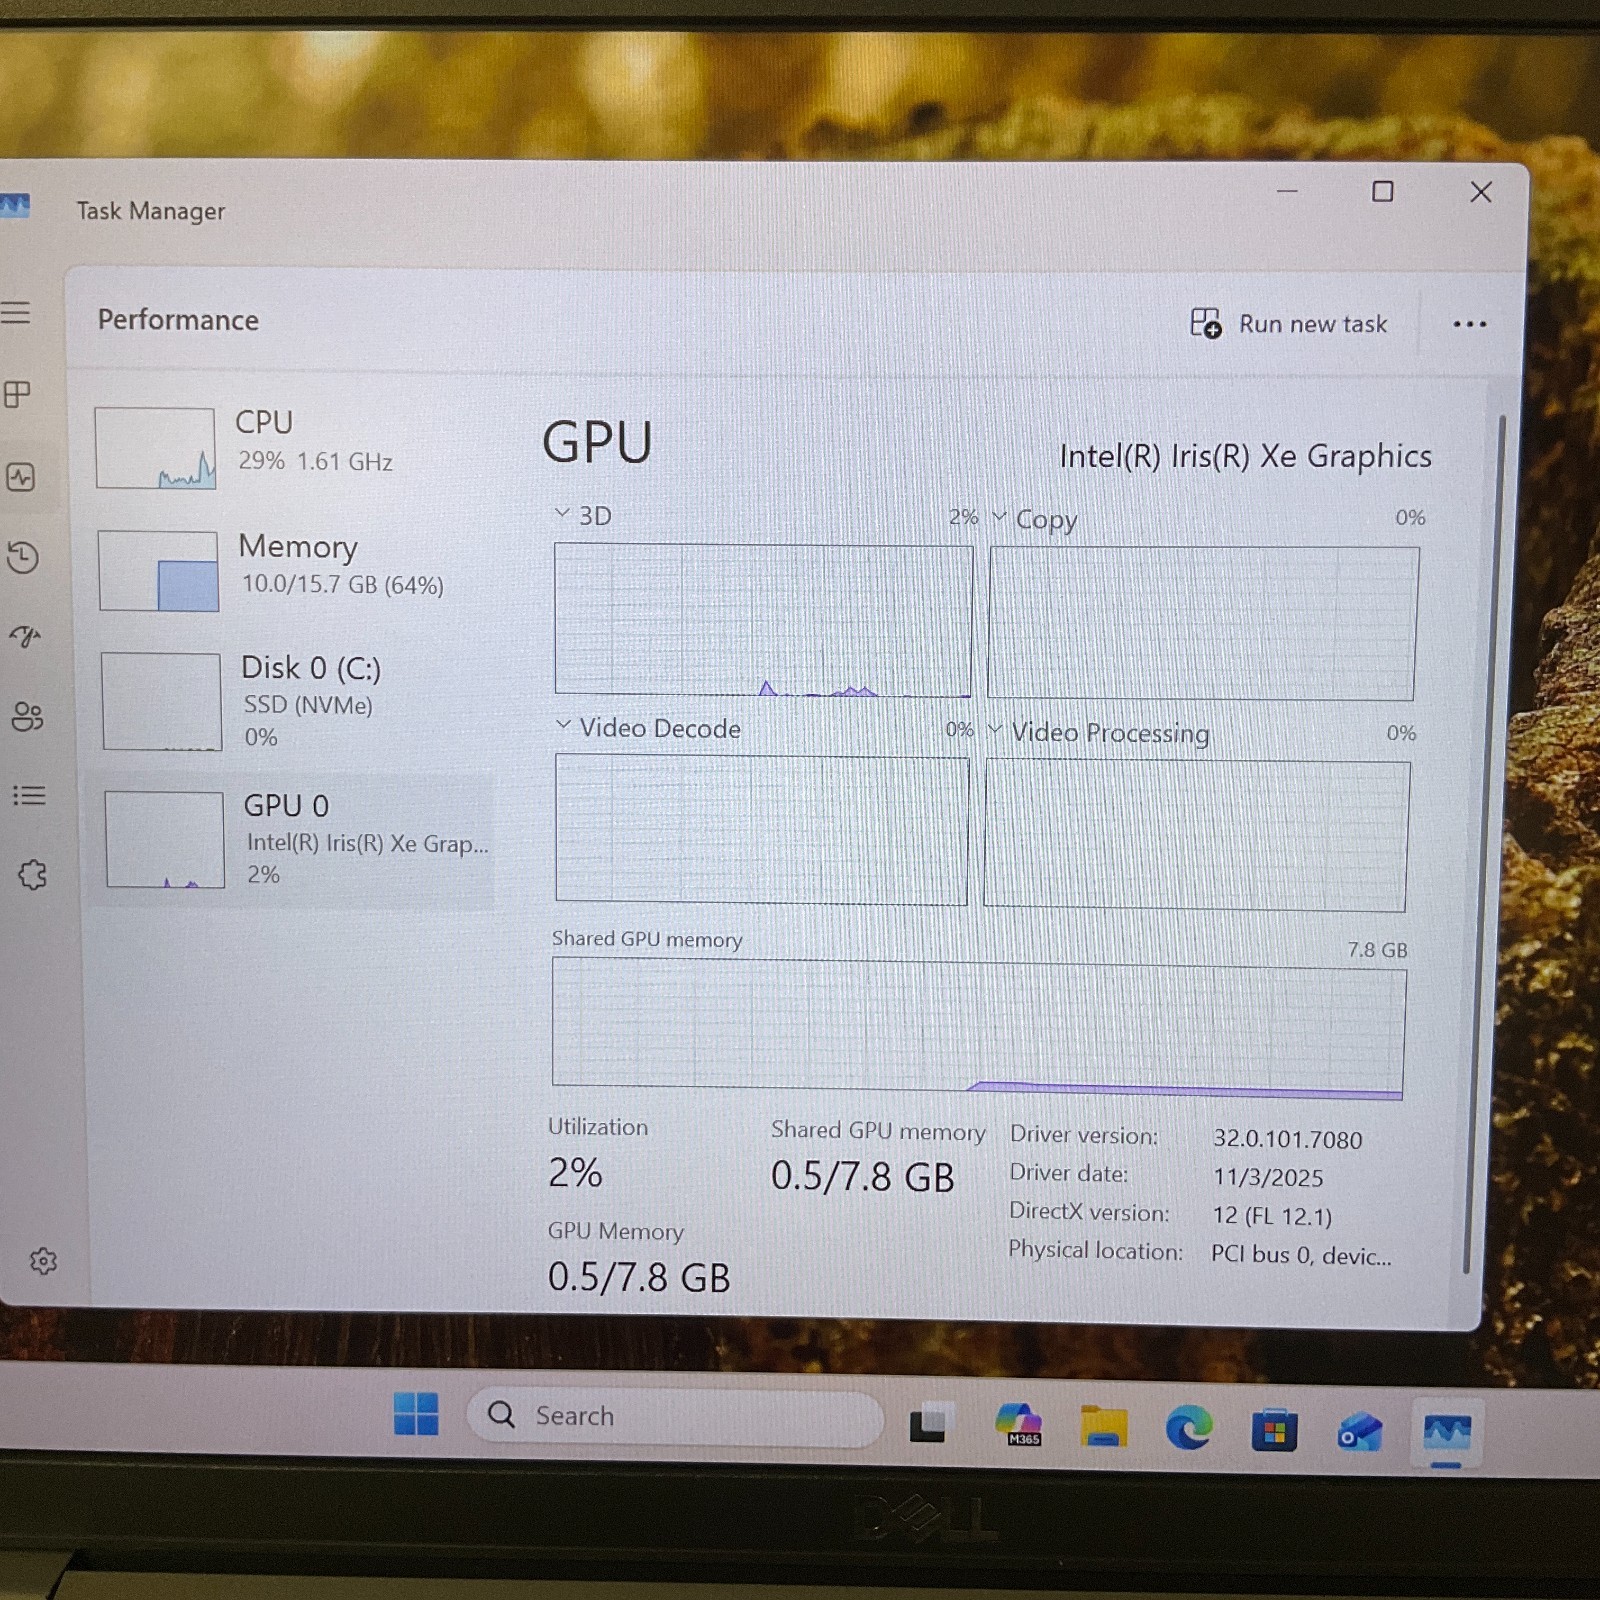1600x1600 pixels.
Task: Click the Utilization 2% value
Action: click(575, 1173)
